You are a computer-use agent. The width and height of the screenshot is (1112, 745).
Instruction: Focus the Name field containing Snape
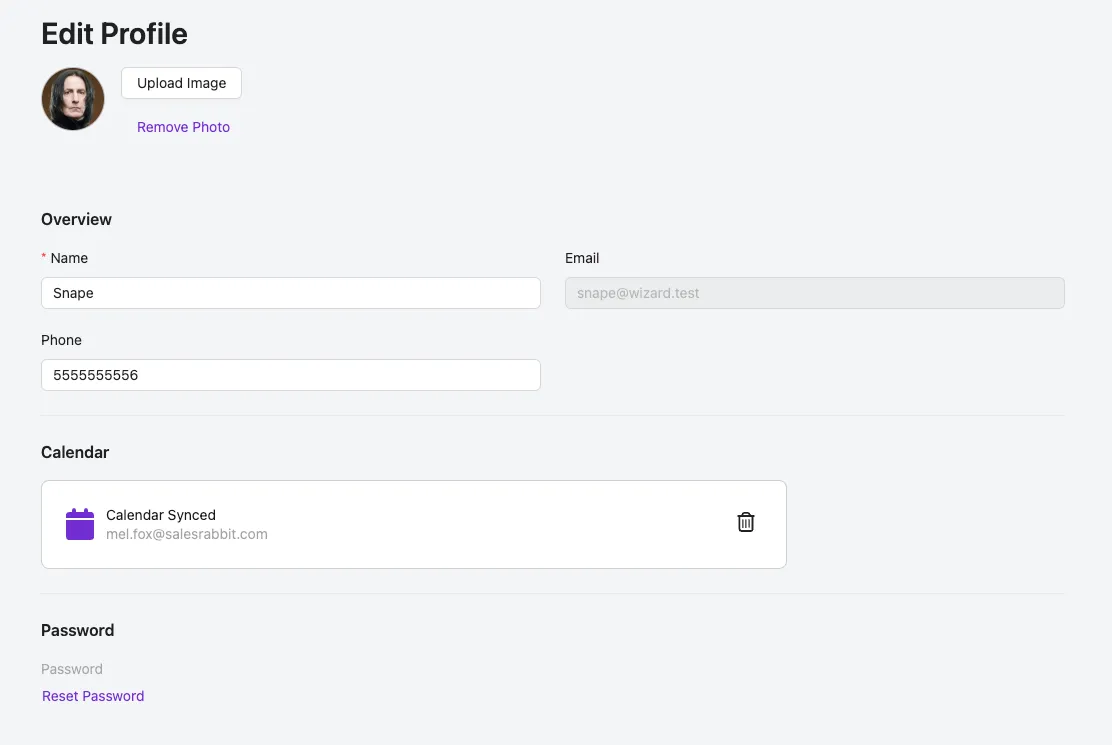290,293
